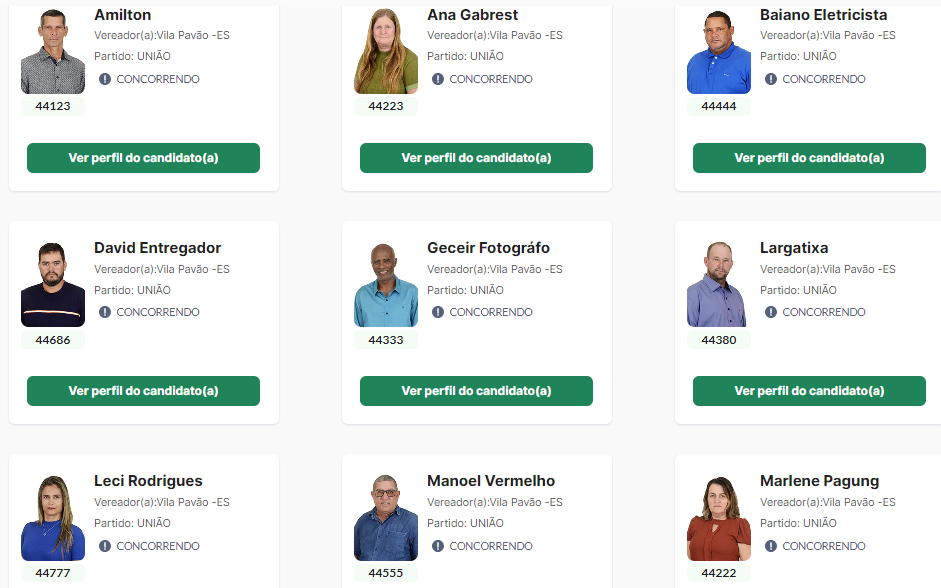Click the CONCORRENDO icon on Marlene Pagung's card
941x588 pixels.
(x=771, y=546)
